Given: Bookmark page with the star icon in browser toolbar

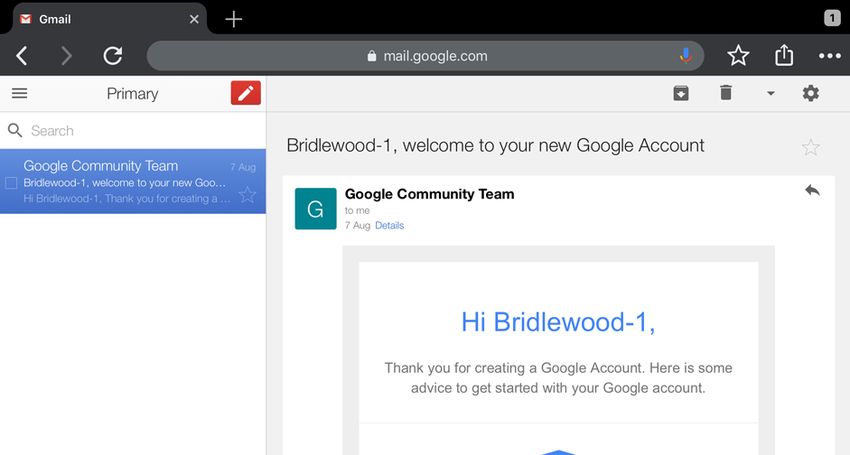Looking at the screenshot, I should coord(738,55).
